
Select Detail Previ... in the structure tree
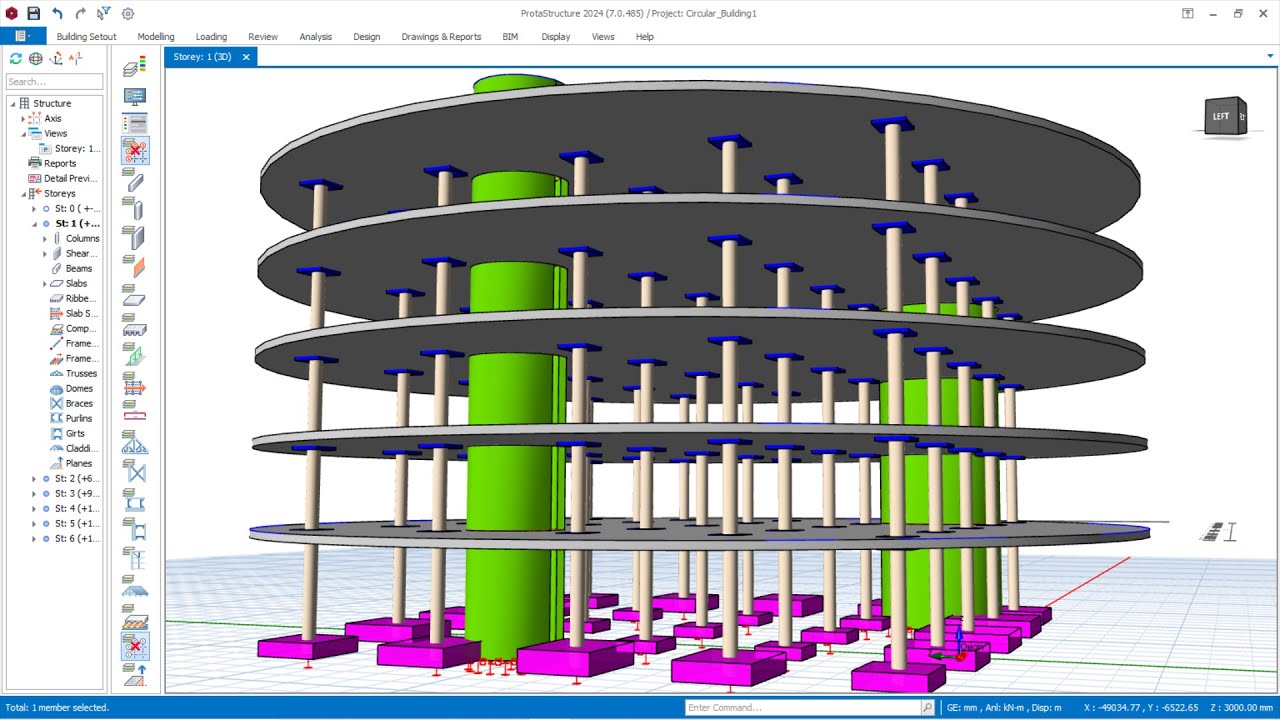point(70,179)
